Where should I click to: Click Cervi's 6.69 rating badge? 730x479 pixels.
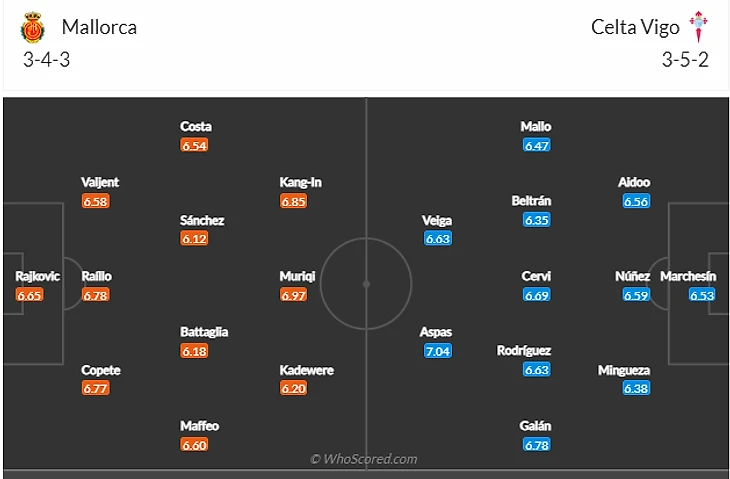click(x=536, y=295)
